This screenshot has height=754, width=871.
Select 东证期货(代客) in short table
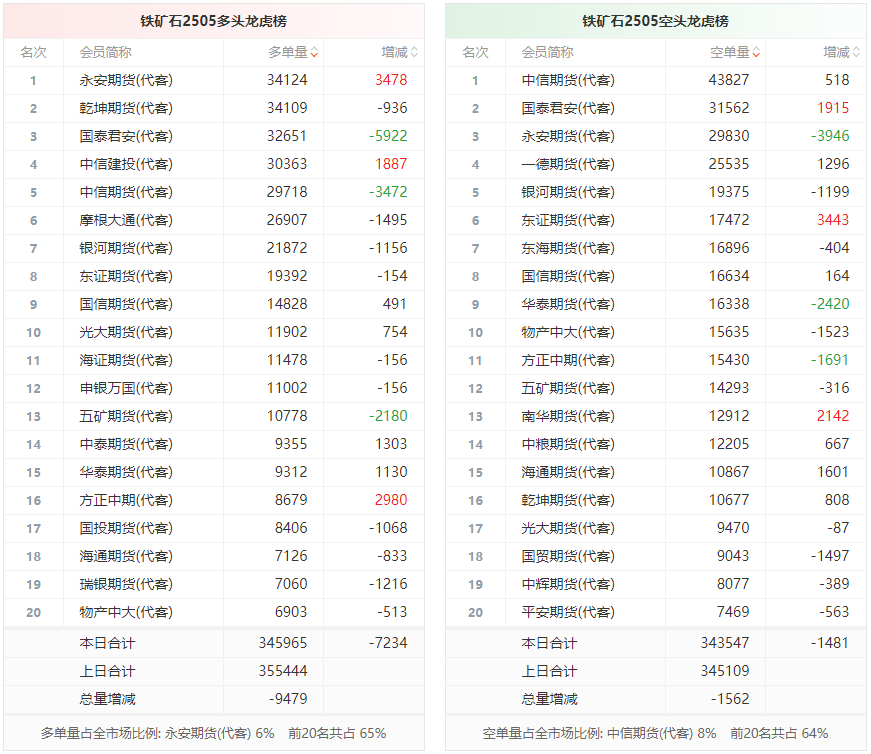click(x=568, y=221)
